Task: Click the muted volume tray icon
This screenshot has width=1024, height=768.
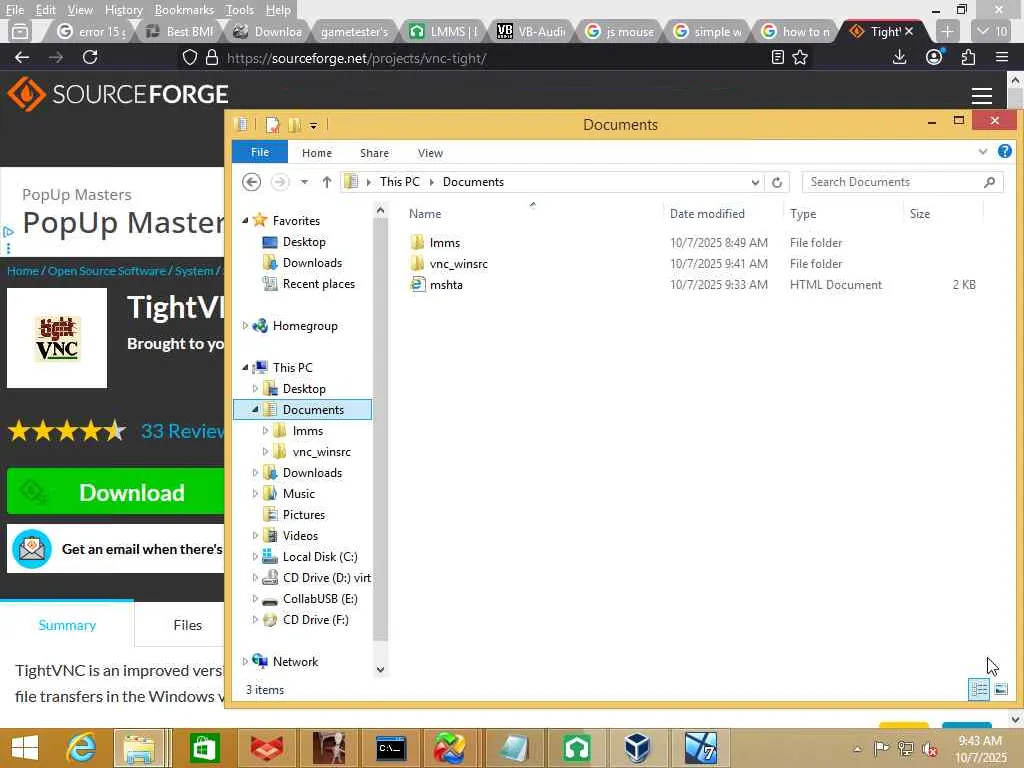Action: (929, 748)
